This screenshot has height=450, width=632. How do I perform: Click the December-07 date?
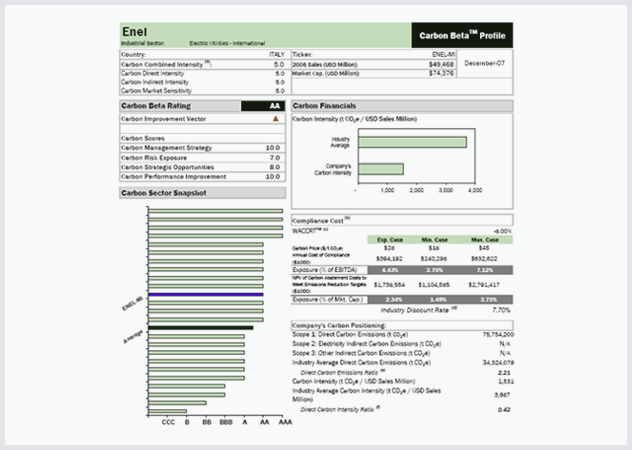(484, 63)
